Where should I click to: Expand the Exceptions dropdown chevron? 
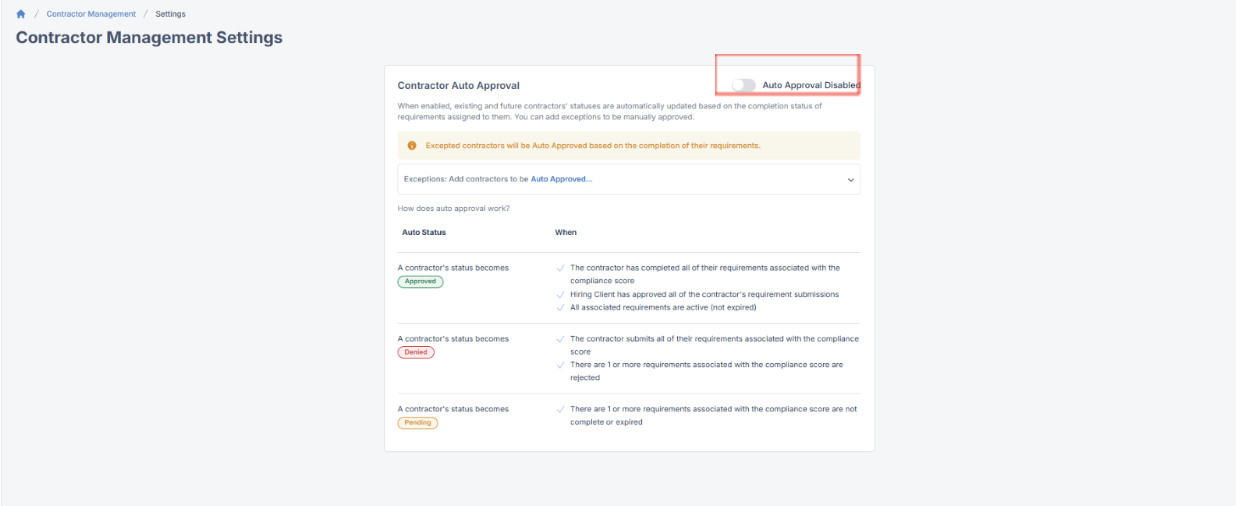(x=851, y=180)
